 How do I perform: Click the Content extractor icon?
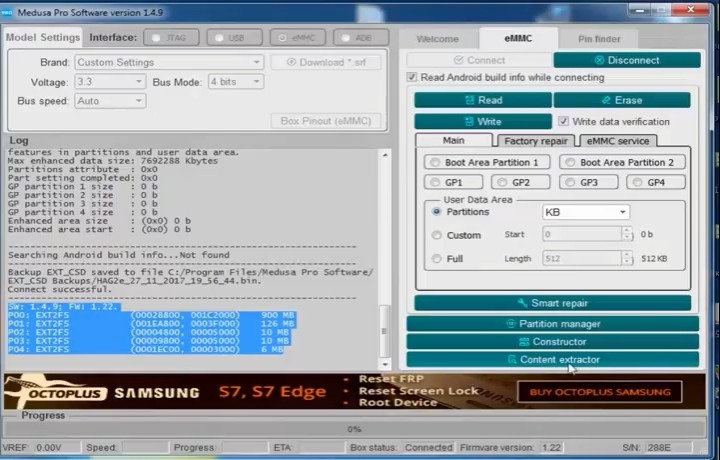[x=512, y=359]
